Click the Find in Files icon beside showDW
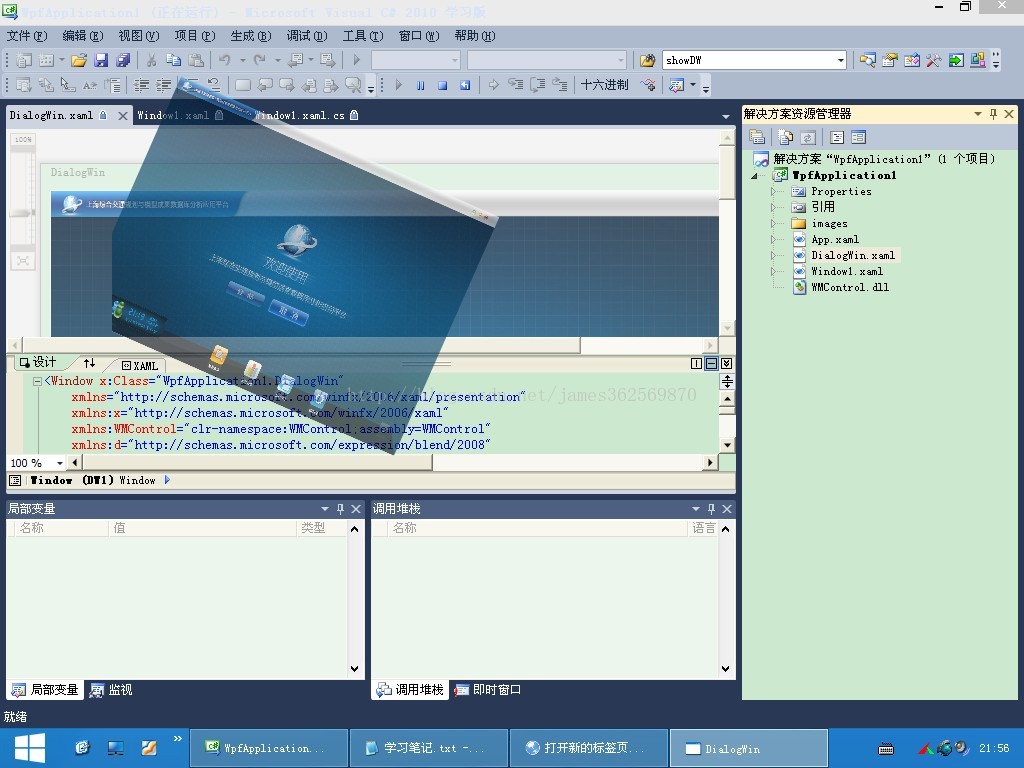The height and width of the screenshot is (768, 1024). (x=647, y=60)
